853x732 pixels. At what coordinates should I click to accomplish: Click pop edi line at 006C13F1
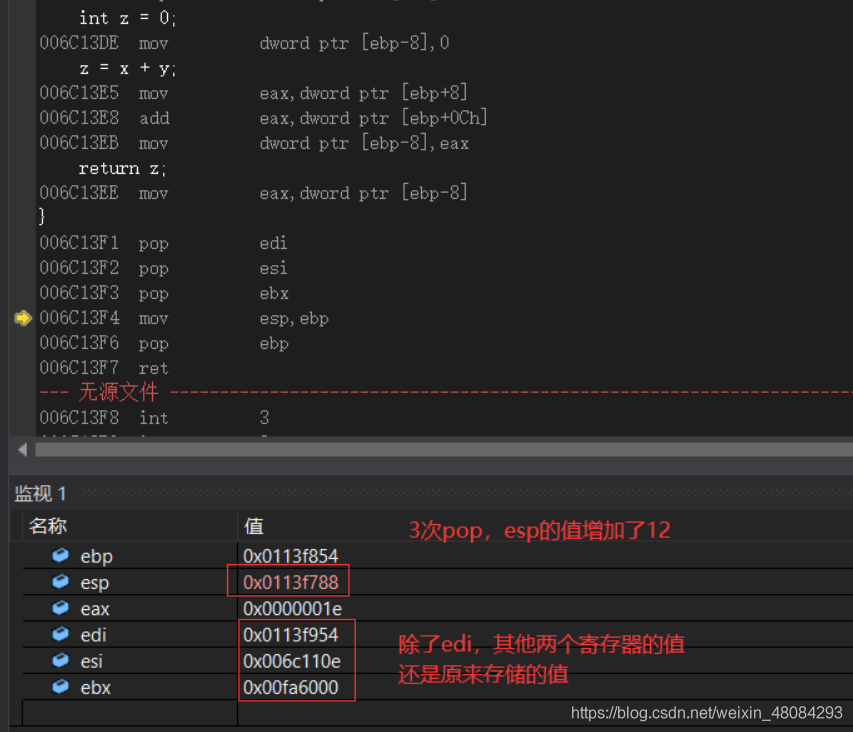click(163, 243)
